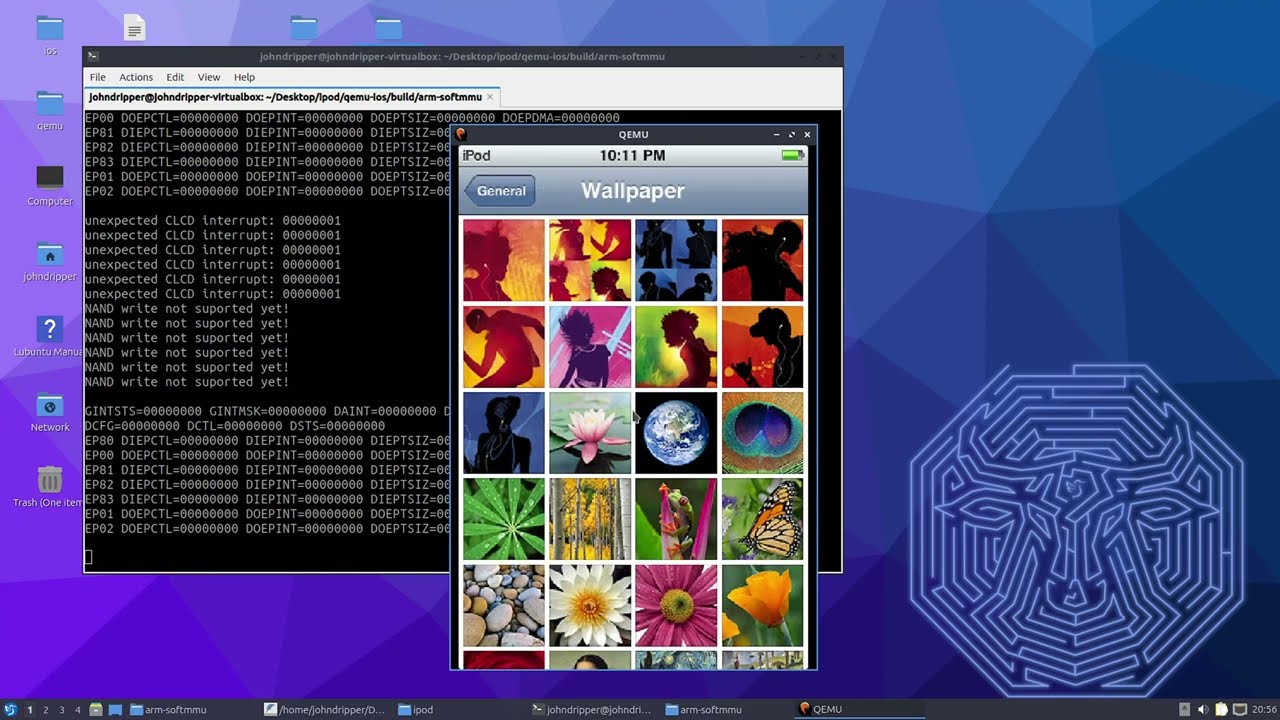Click the iPod carrier label

[477, 155]
